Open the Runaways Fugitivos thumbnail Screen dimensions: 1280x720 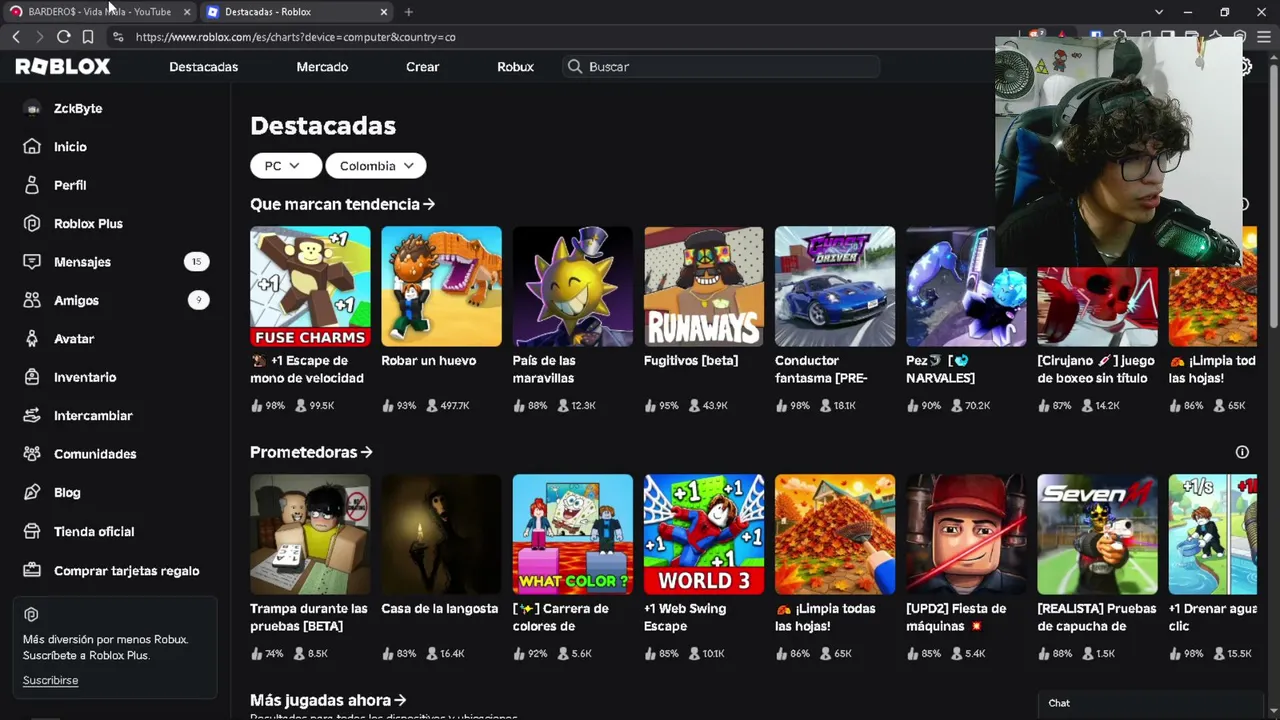tap(704, 286)
